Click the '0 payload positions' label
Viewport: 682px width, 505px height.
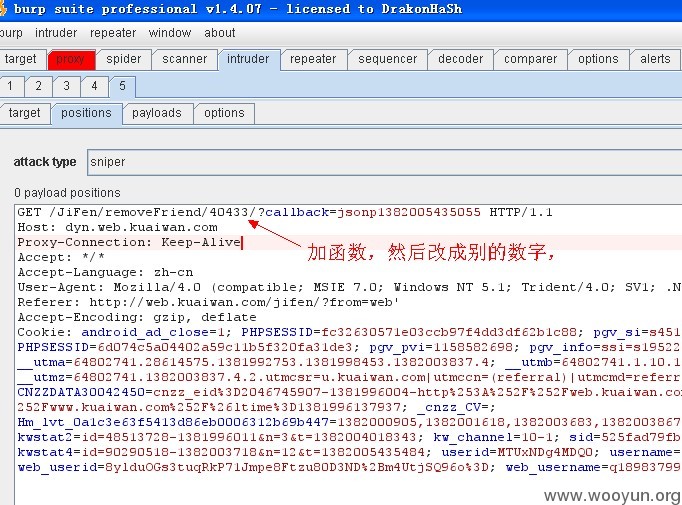[67, 193]
